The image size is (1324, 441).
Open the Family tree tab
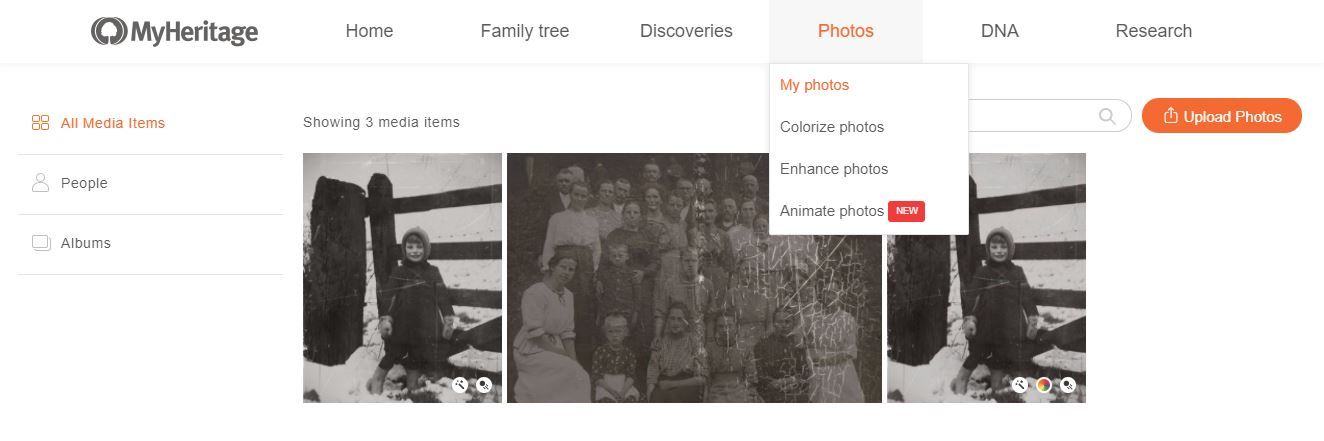[x=525, y=31]
